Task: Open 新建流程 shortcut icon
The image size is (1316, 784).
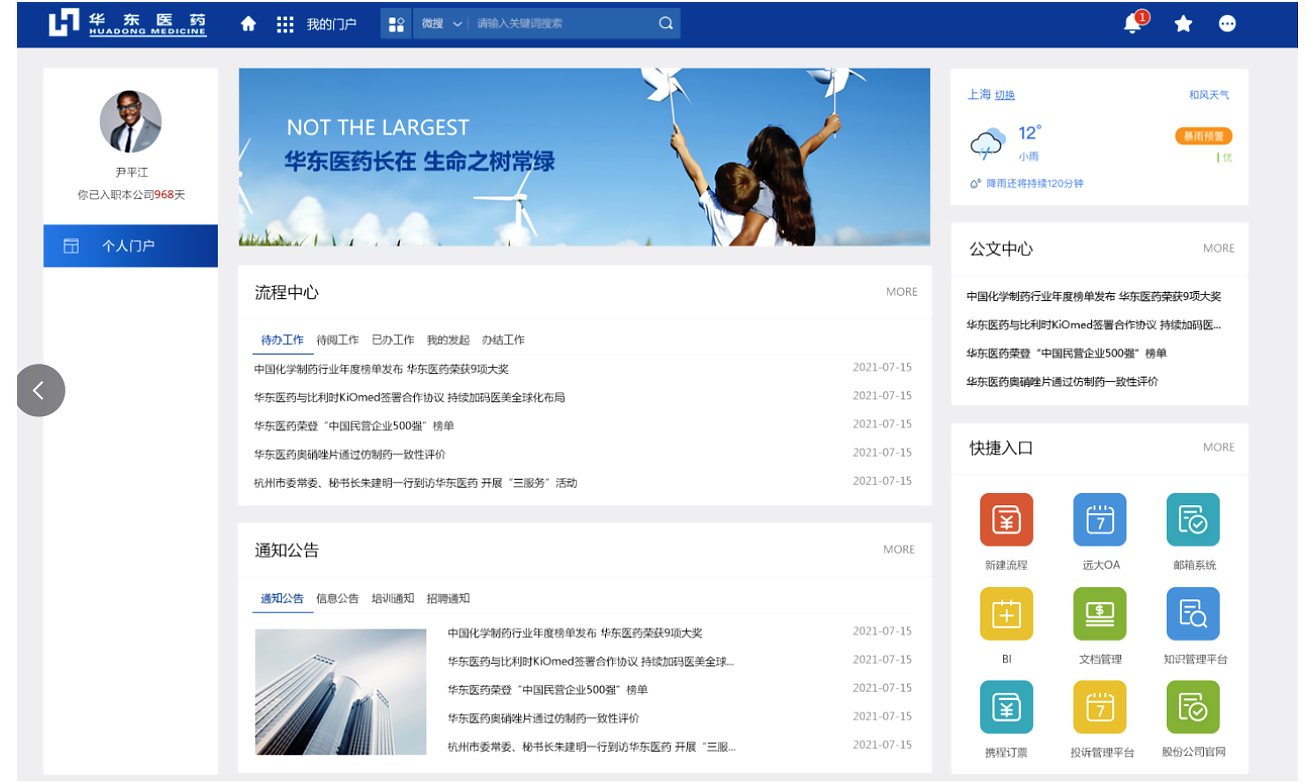Action: tap(1006, 519)
